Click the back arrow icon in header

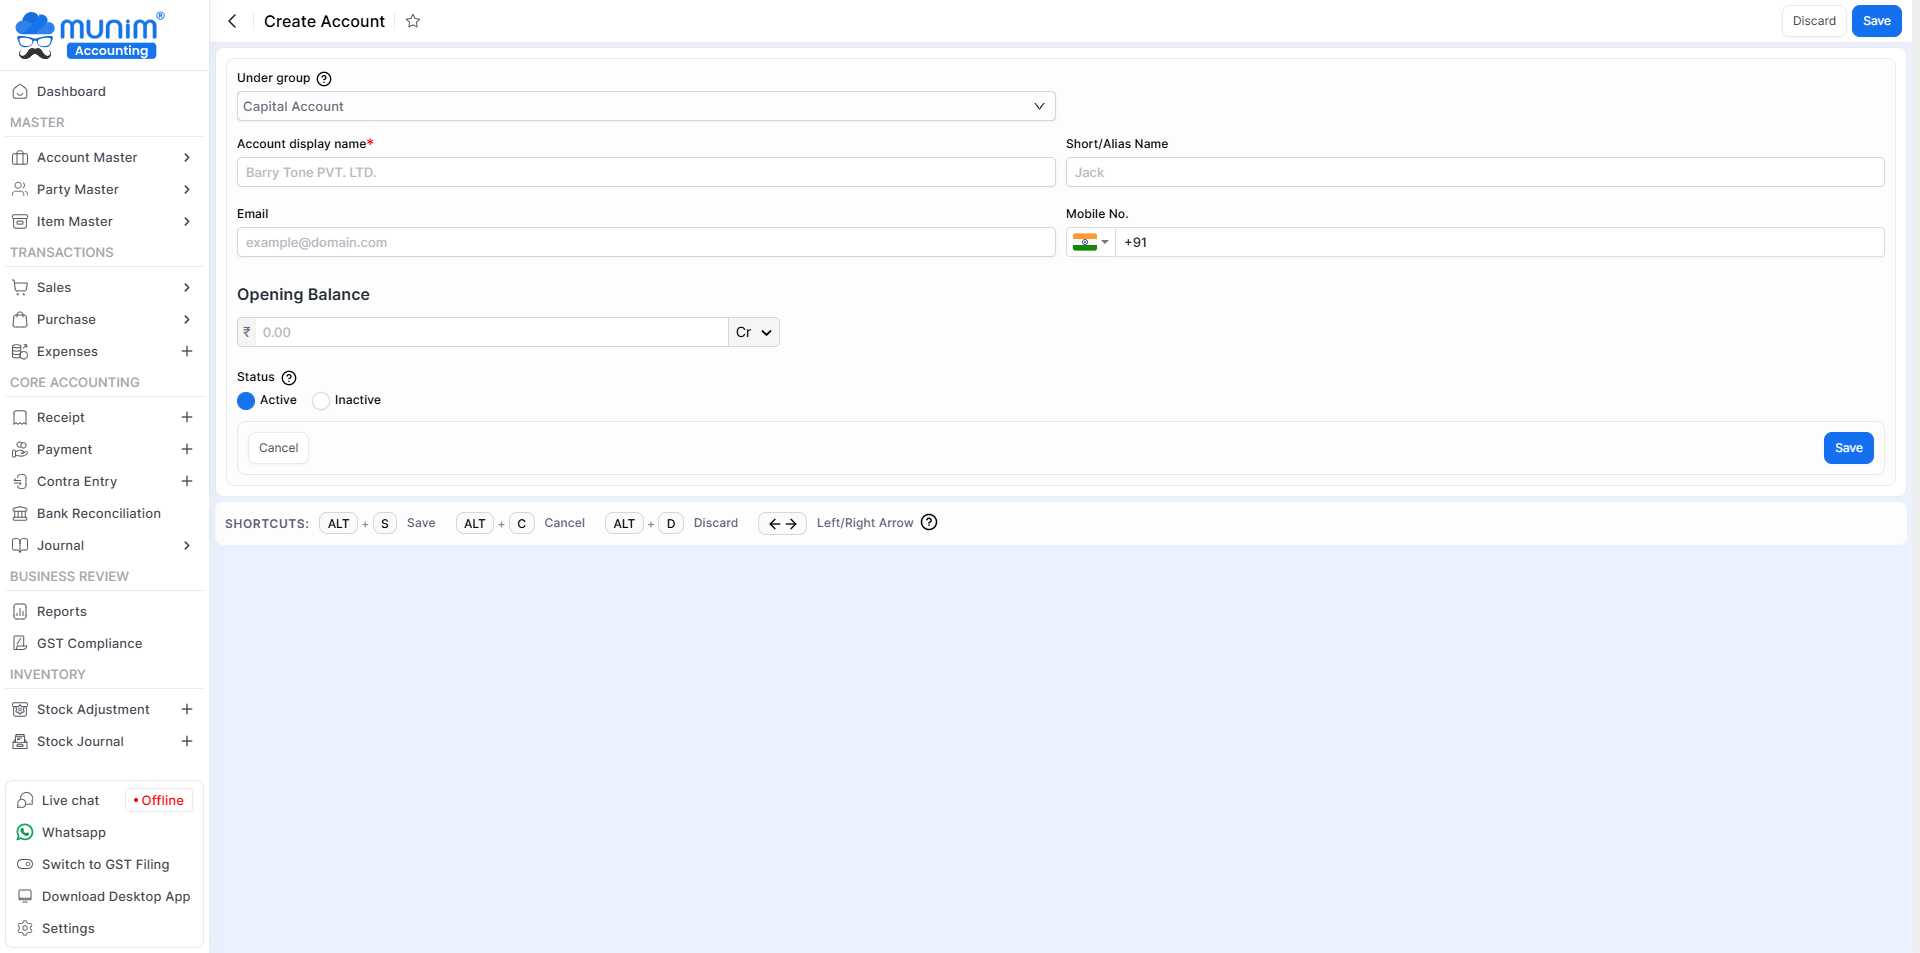[x=232, y=21]
